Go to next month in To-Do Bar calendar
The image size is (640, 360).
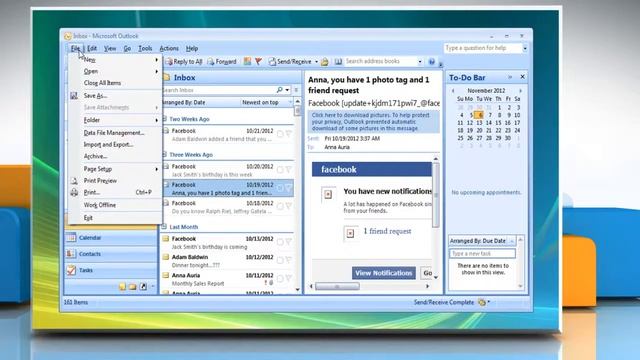[x=520, y=91]
